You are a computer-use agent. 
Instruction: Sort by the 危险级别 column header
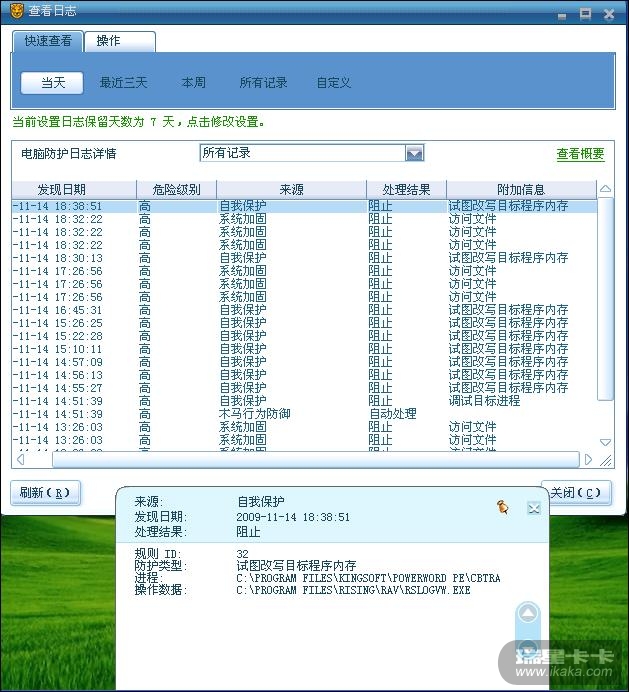(177, 190)
